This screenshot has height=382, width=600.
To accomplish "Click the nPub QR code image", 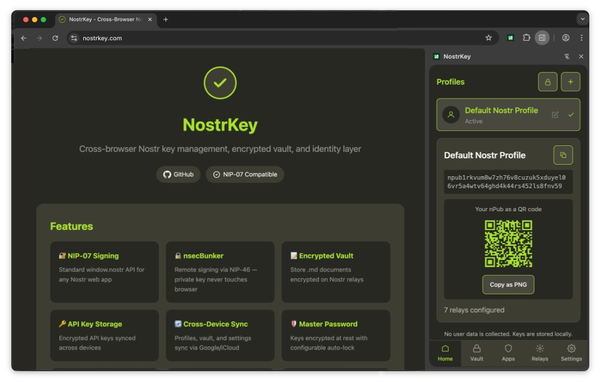I will 508,243.
